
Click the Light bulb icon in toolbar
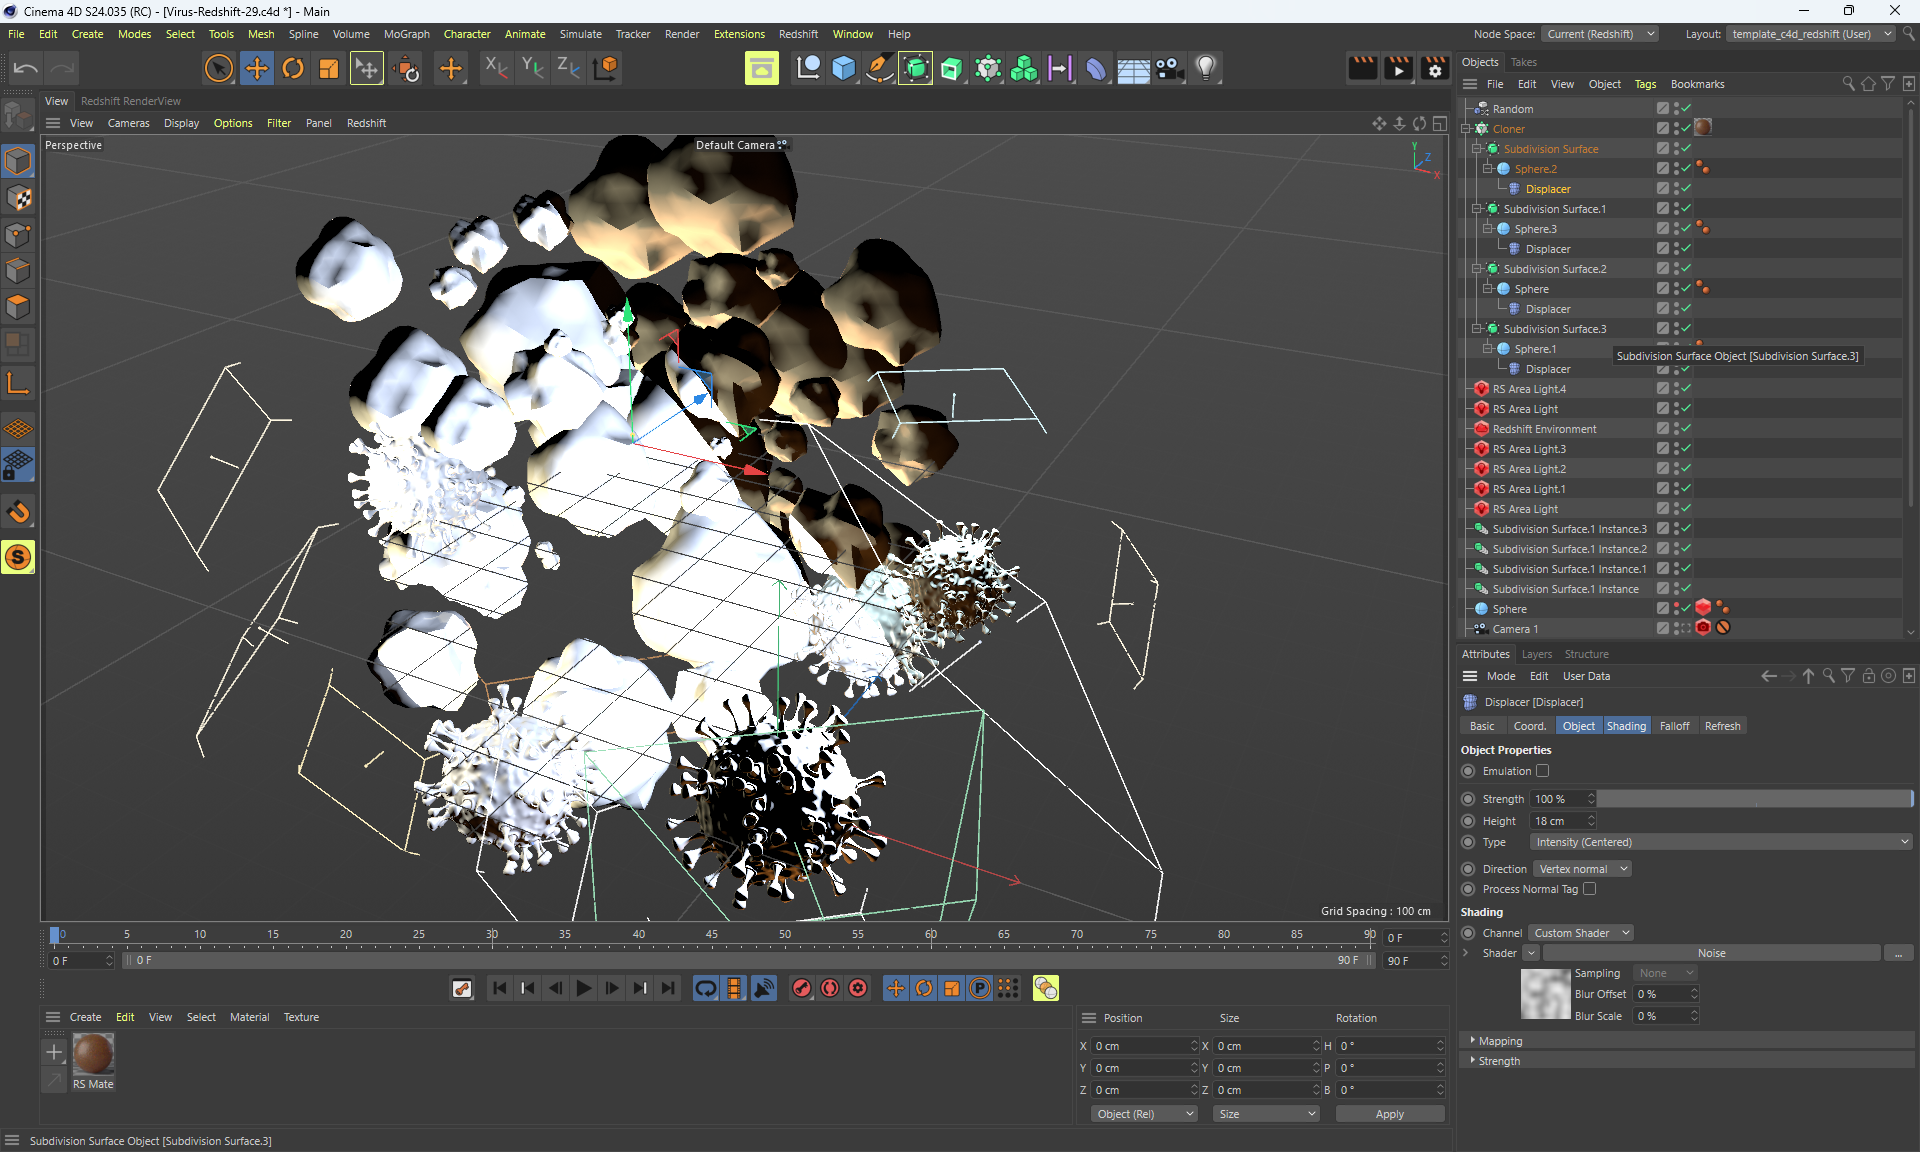pos(1206,68)
